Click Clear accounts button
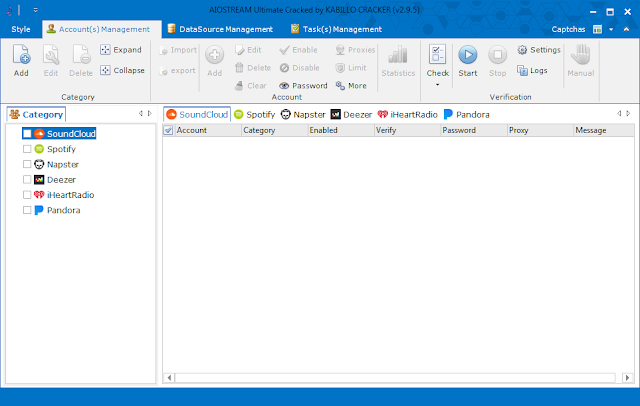 coord(251,86)
